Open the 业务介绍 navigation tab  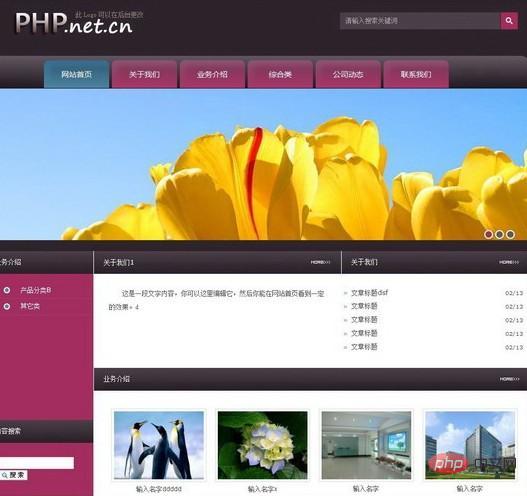click(x=212, y=74)
